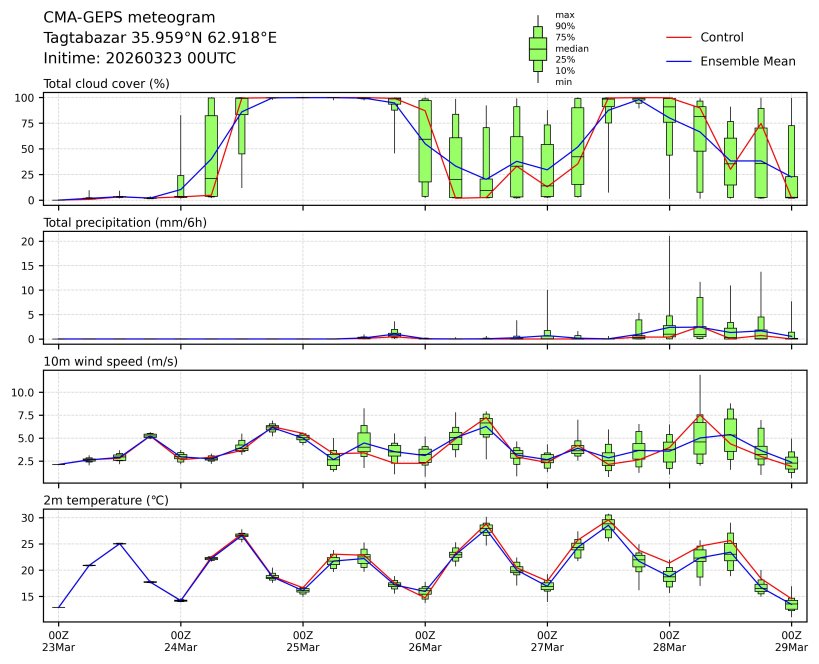Click the 00Z 29Mar time axis label

pos(791,640)
